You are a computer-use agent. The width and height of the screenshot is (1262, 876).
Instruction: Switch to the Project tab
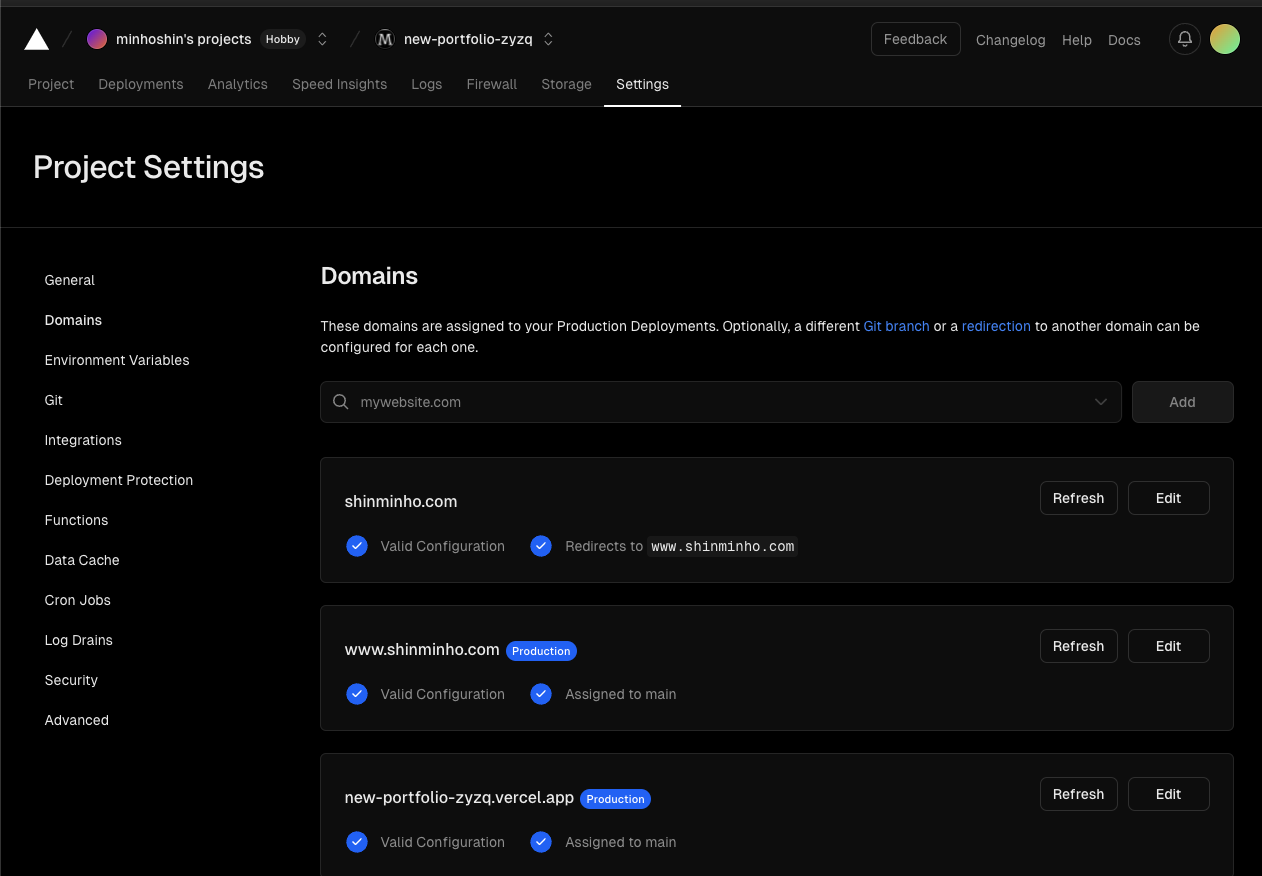coord(51,84)
